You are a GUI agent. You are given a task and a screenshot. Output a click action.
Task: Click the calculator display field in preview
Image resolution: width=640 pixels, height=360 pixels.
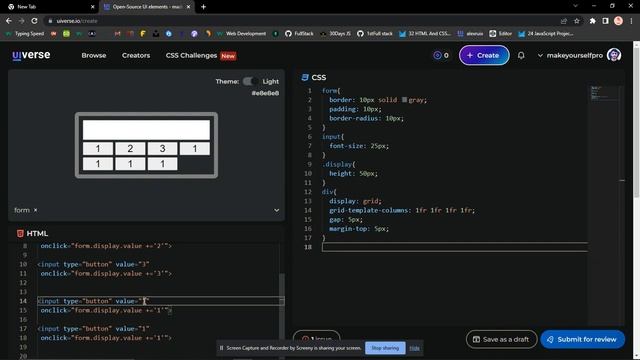pyautogui.click(x=146, y=130)
